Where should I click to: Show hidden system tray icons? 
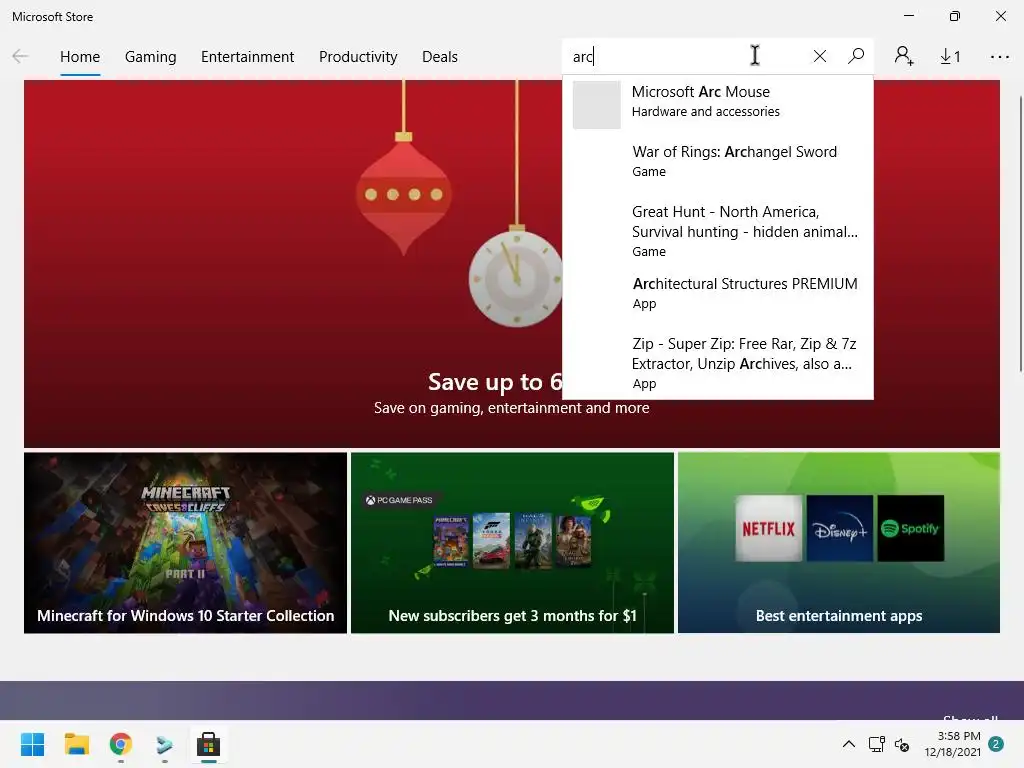(848, 744)
